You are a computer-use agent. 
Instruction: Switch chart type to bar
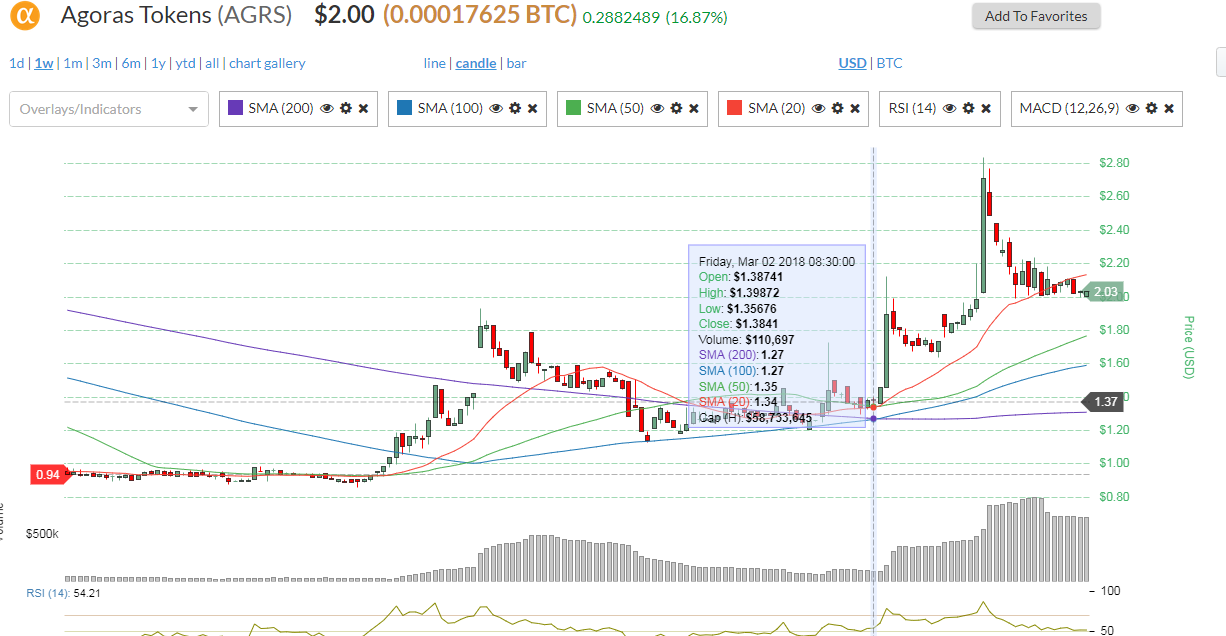[x=516, y=63]
